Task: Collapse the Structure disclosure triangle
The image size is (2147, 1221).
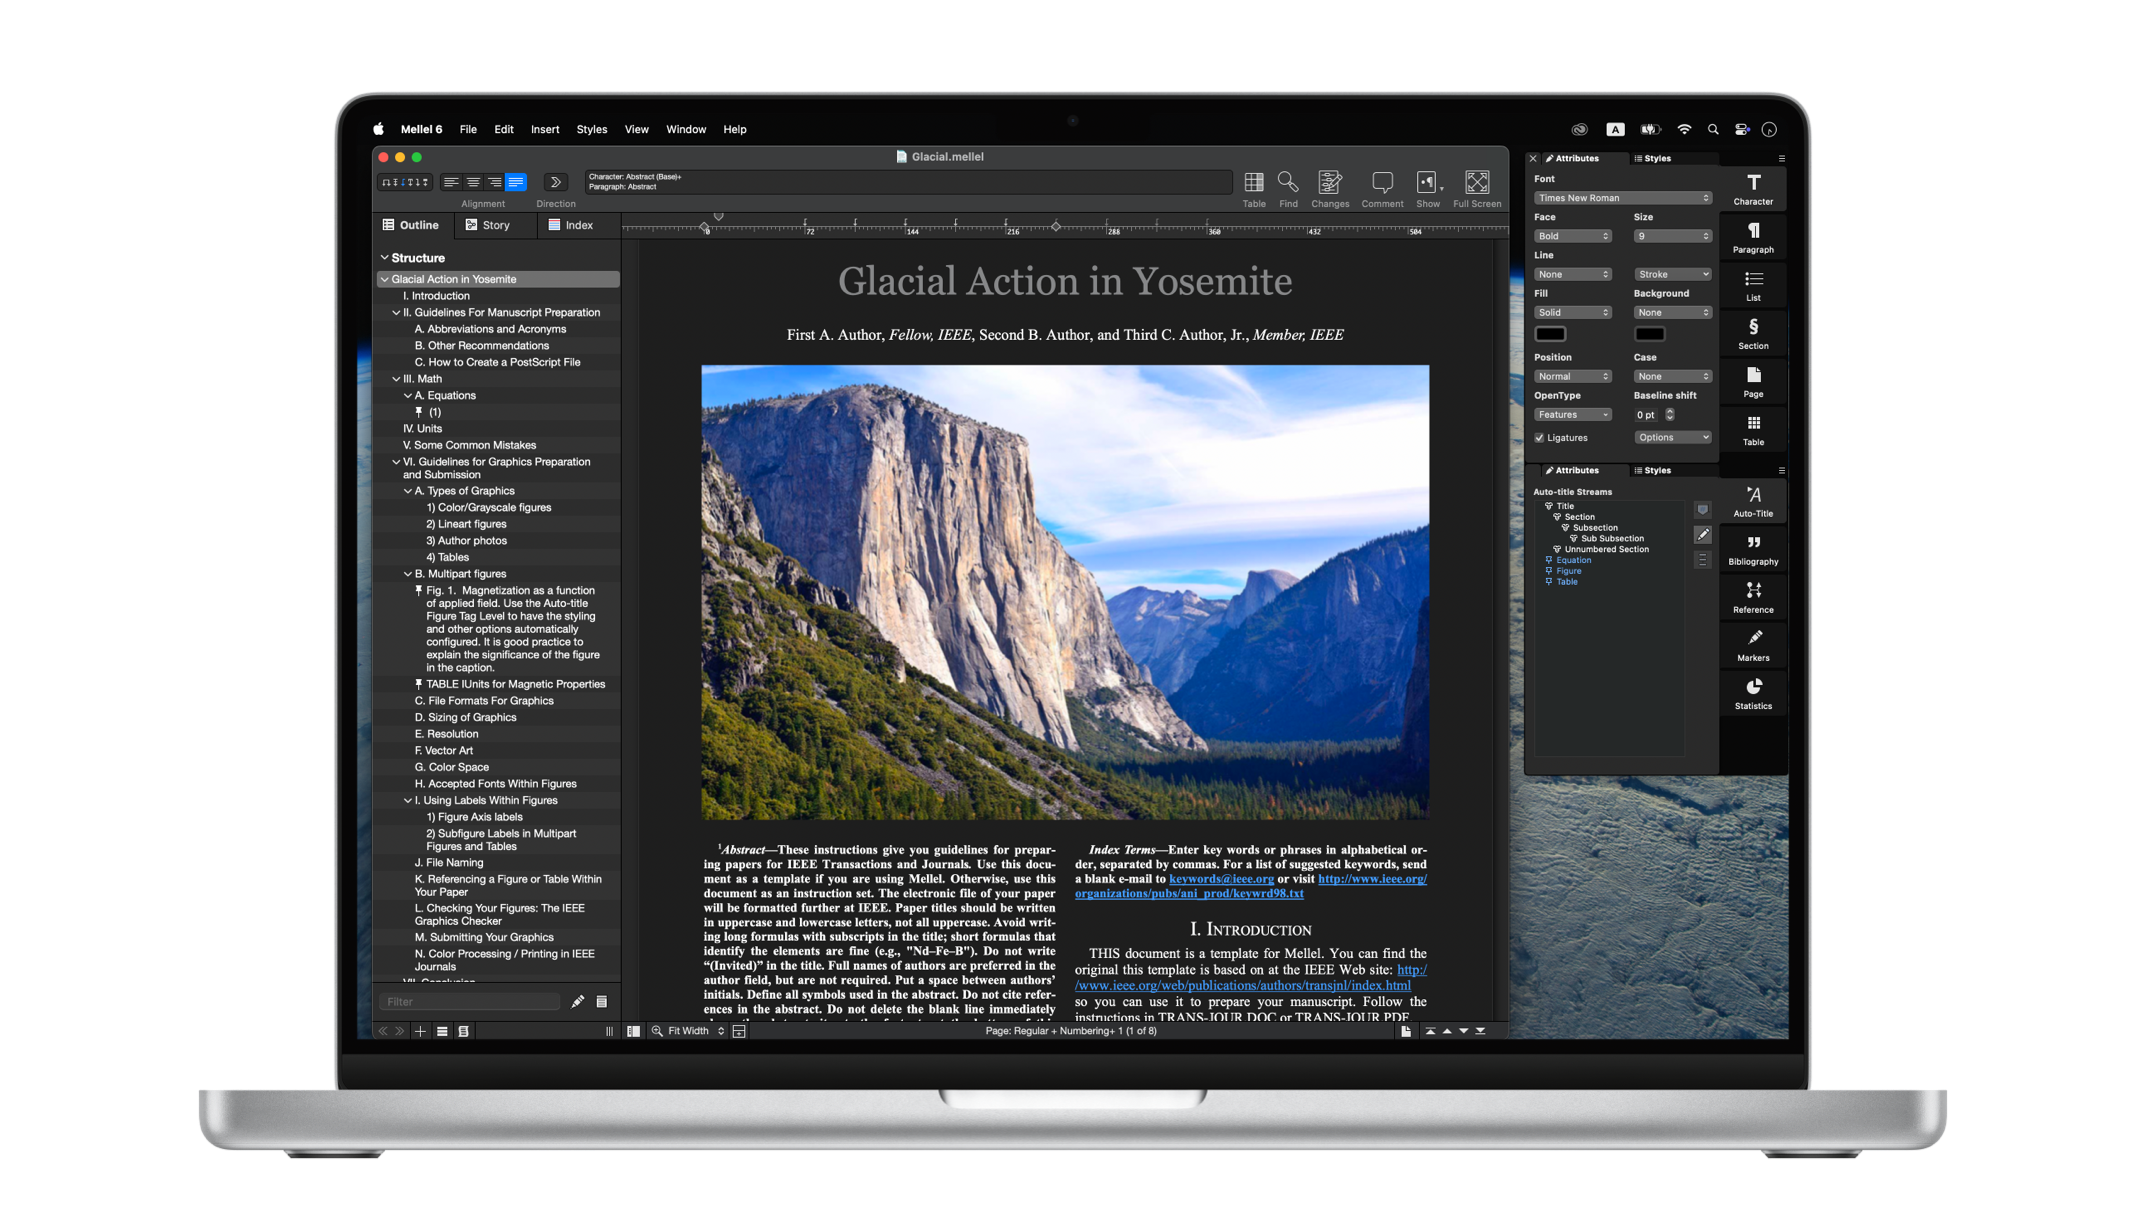Action: (384, 258)
